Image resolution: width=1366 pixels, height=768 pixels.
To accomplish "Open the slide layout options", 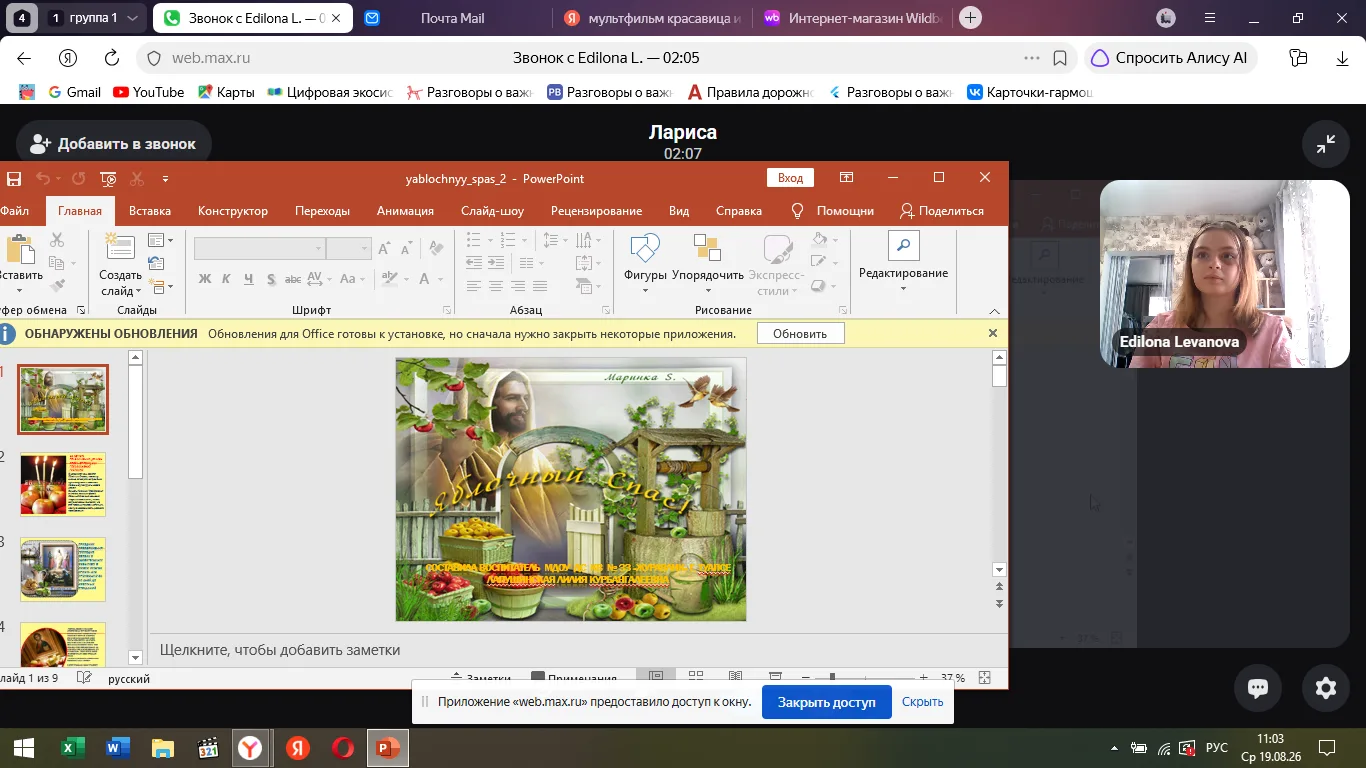I will [160, 240].
